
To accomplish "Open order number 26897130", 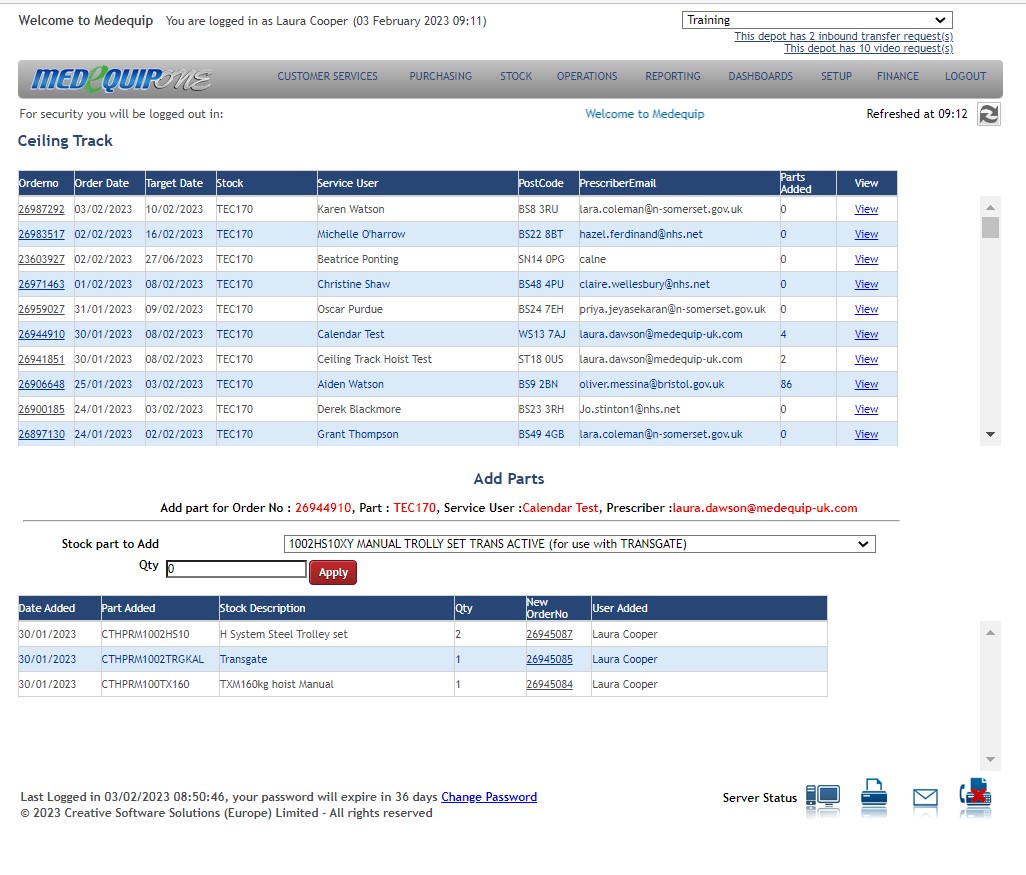I will pos(41,434).
